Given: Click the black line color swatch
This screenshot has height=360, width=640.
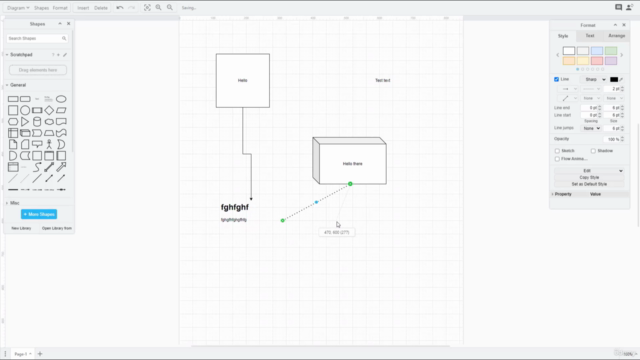Looking at the screenshot, I should (x=613, y=80).
